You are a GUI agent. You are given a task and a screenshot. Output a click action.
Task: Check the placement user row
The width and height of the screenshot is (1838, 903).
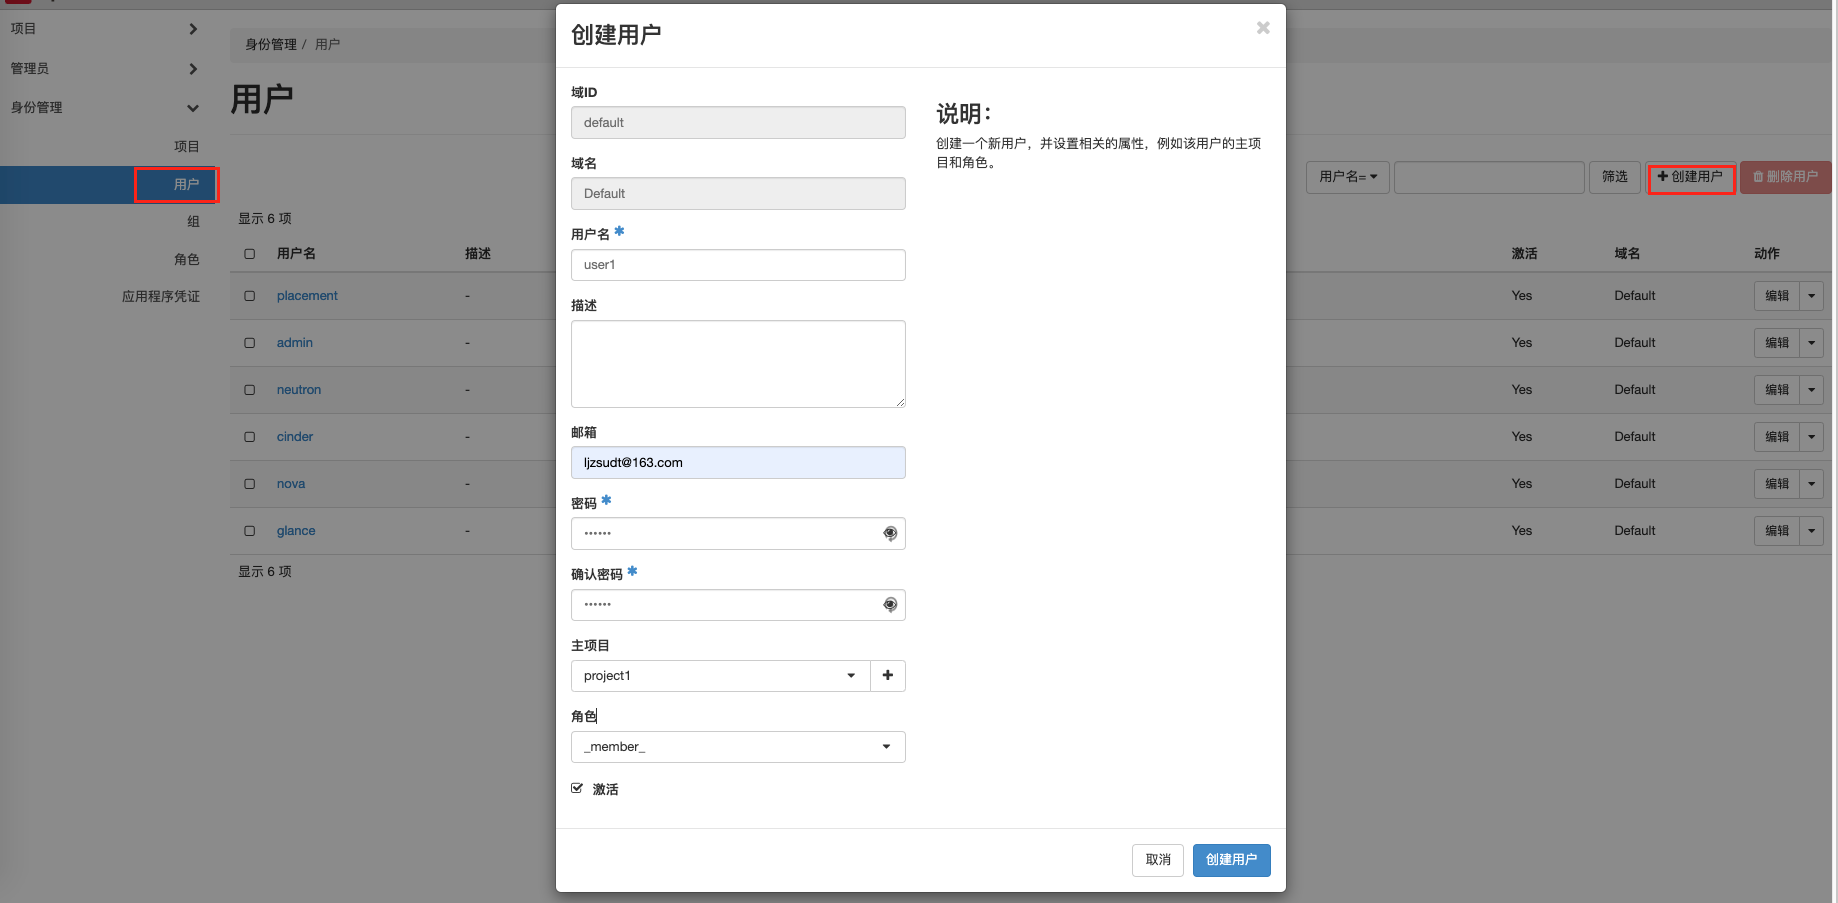point(250,296)
